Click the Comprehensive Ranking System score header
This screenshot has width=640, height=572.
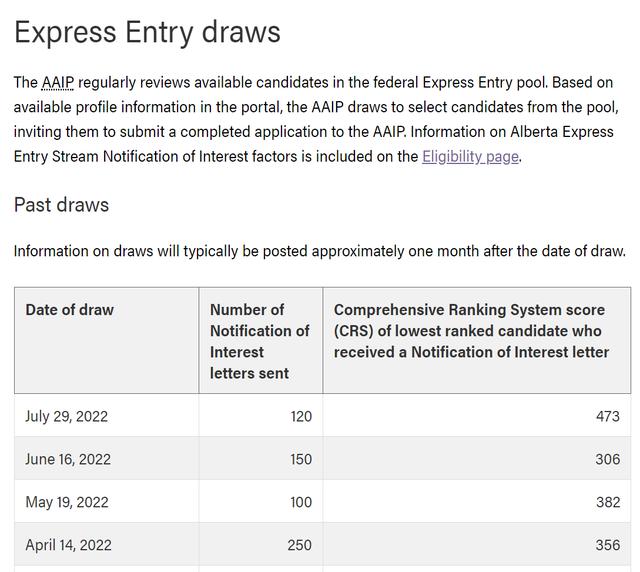coord(477,341)
